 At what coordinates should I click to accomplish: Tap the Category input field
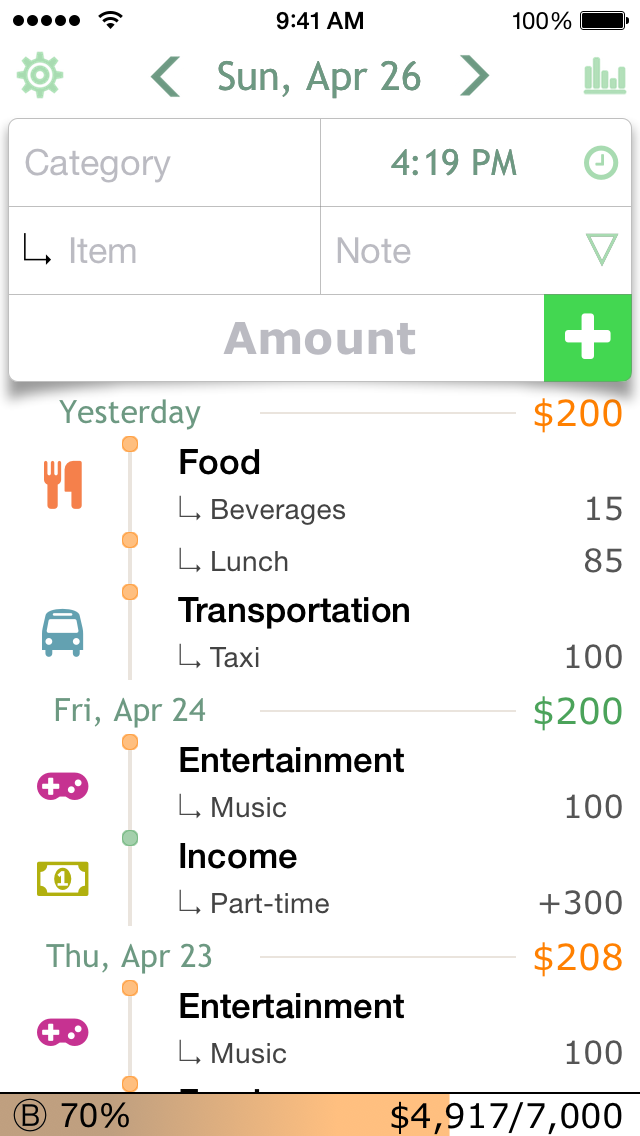click(164, 163)
